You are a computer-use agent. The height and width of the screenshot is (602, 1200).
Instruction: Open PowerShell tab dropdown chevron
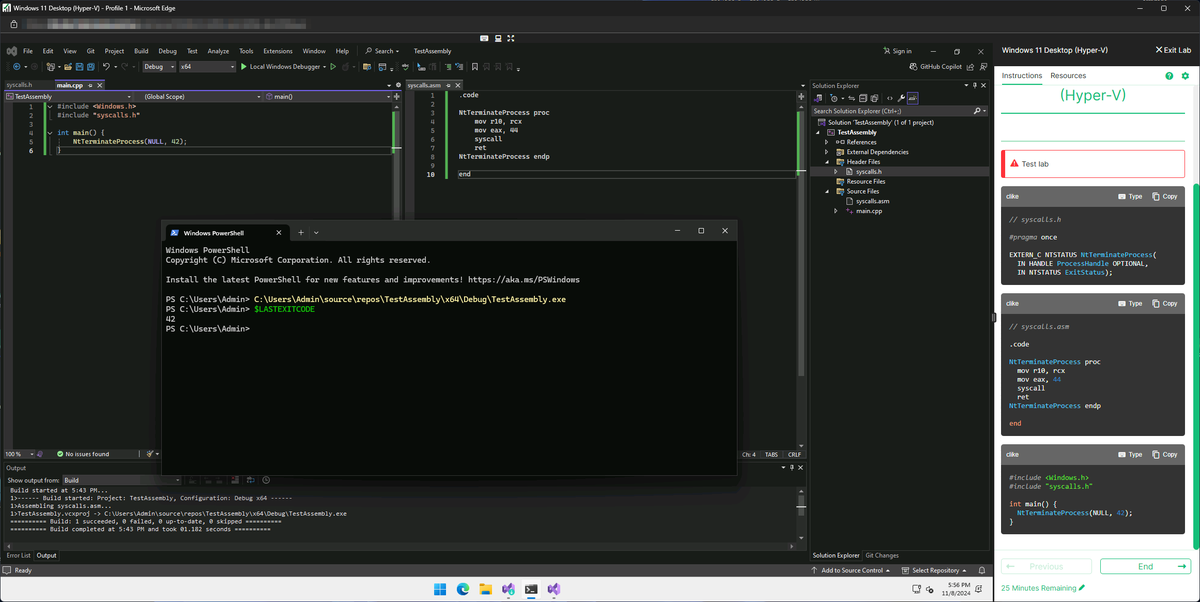[316, 232]
